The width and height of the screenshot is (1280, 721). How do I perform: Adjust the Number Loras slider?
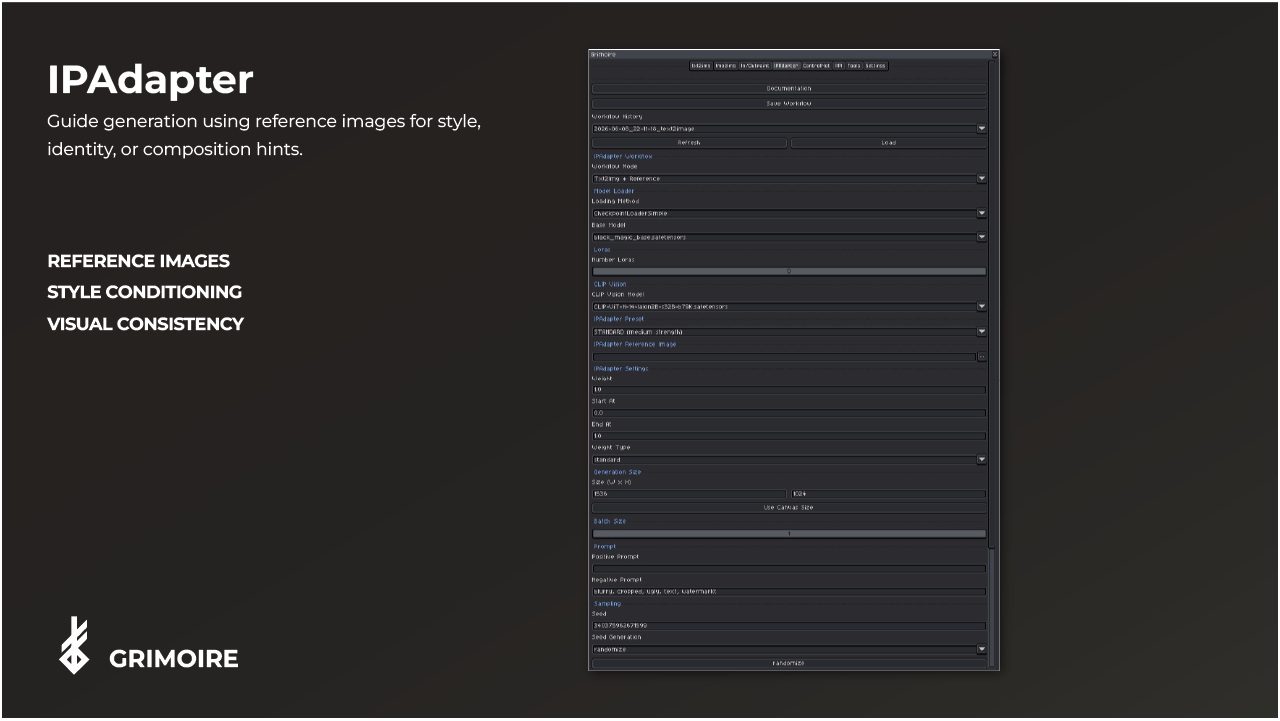[789, 271]
